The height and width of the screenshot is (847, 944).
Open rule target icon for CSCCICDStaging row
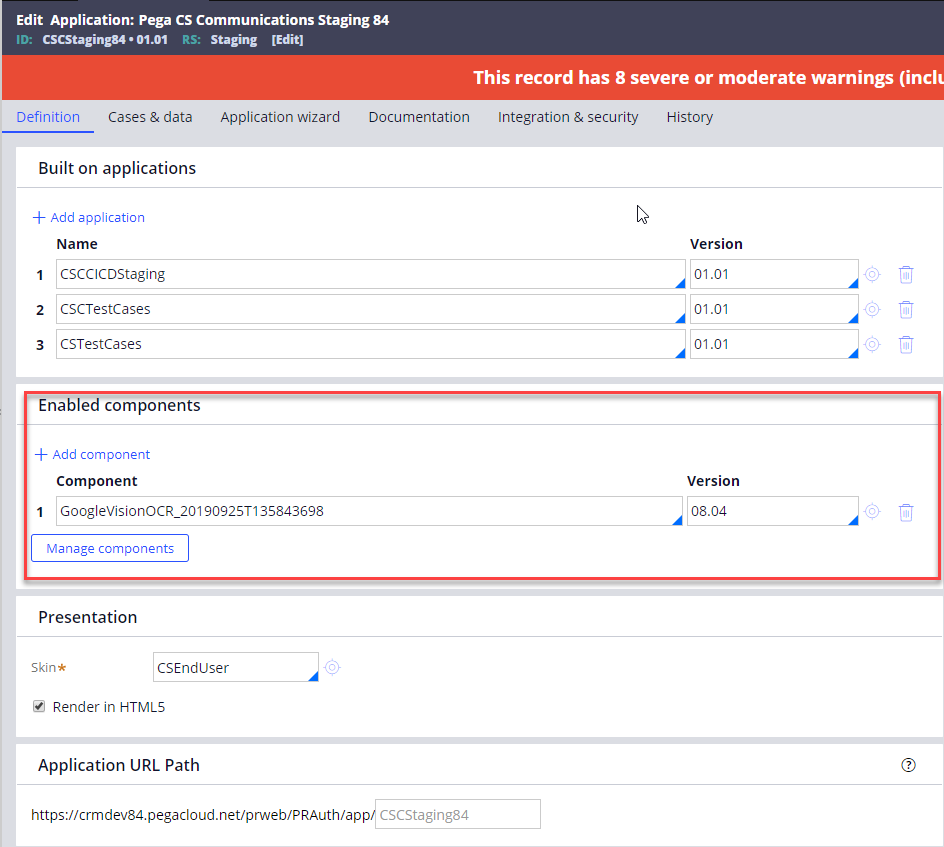point(872,274)
